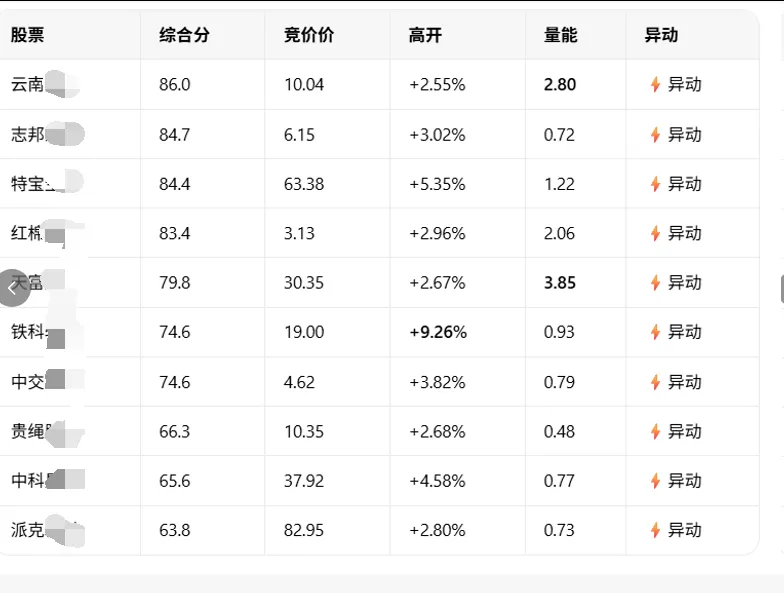Click the lightning icon in 中科 row
Image resolution: width=784 pixels, height=593 pixels.
tap(655, 481)
